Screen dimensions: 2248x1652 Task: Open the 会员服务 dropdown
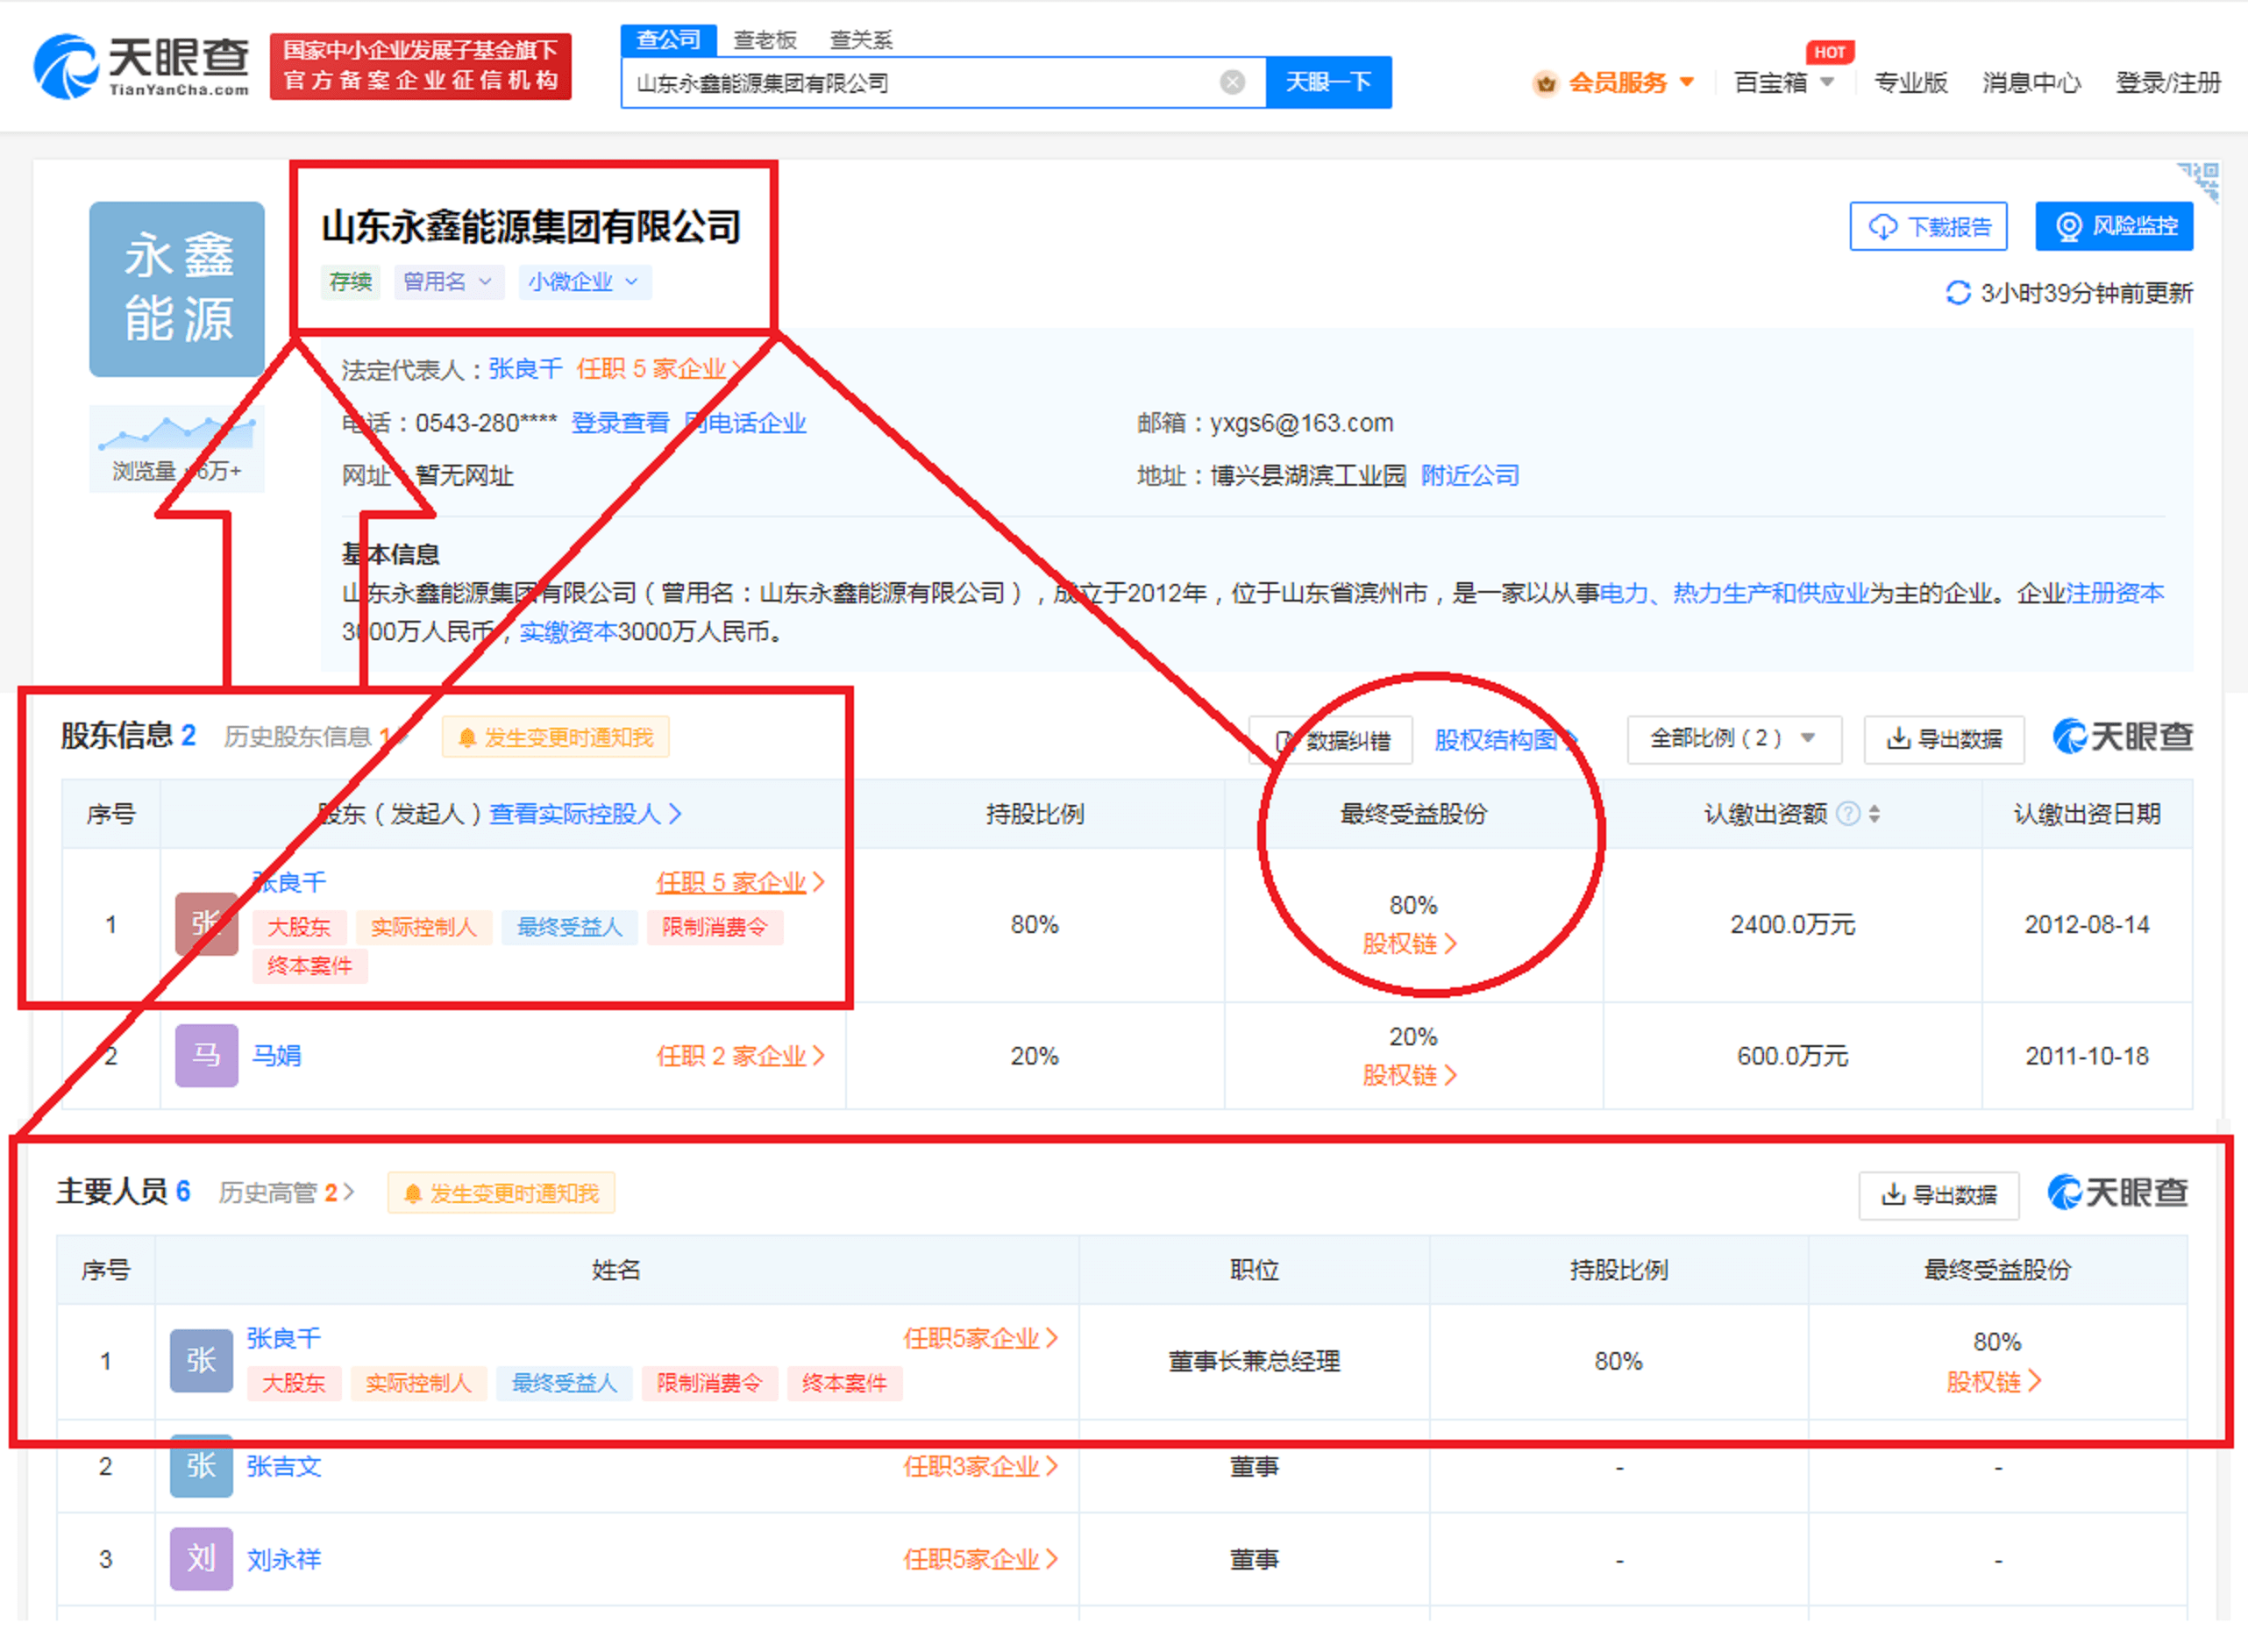tap(1614, 82)
